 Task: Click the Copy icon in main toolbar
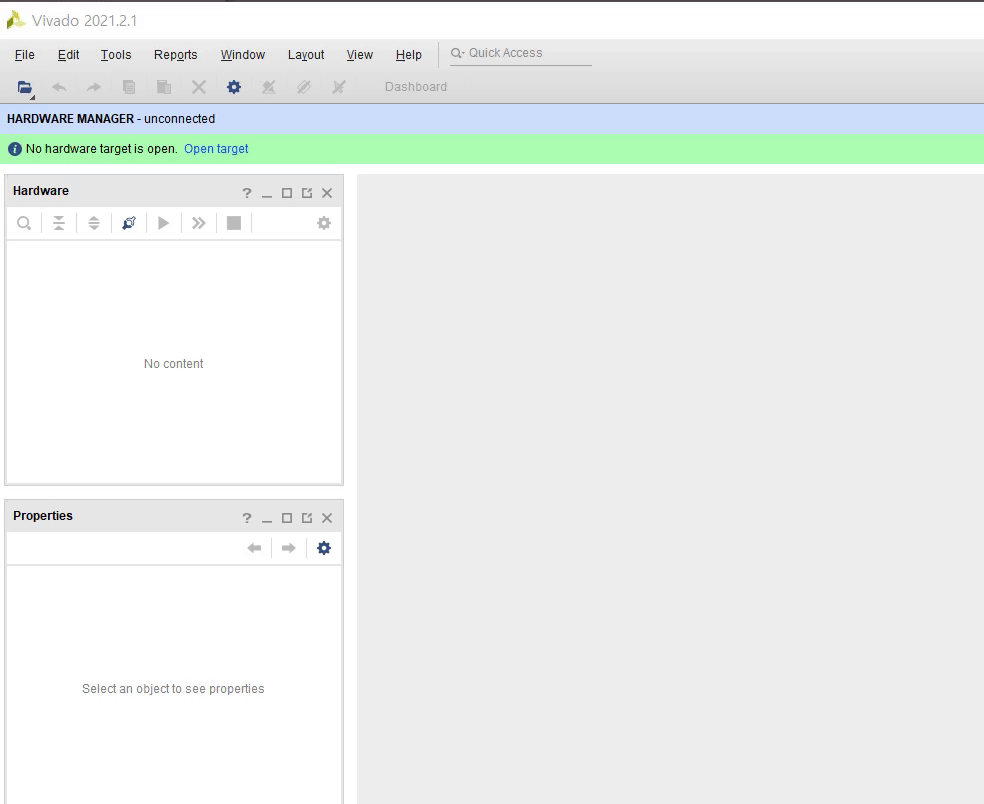(x=129, y=87)
